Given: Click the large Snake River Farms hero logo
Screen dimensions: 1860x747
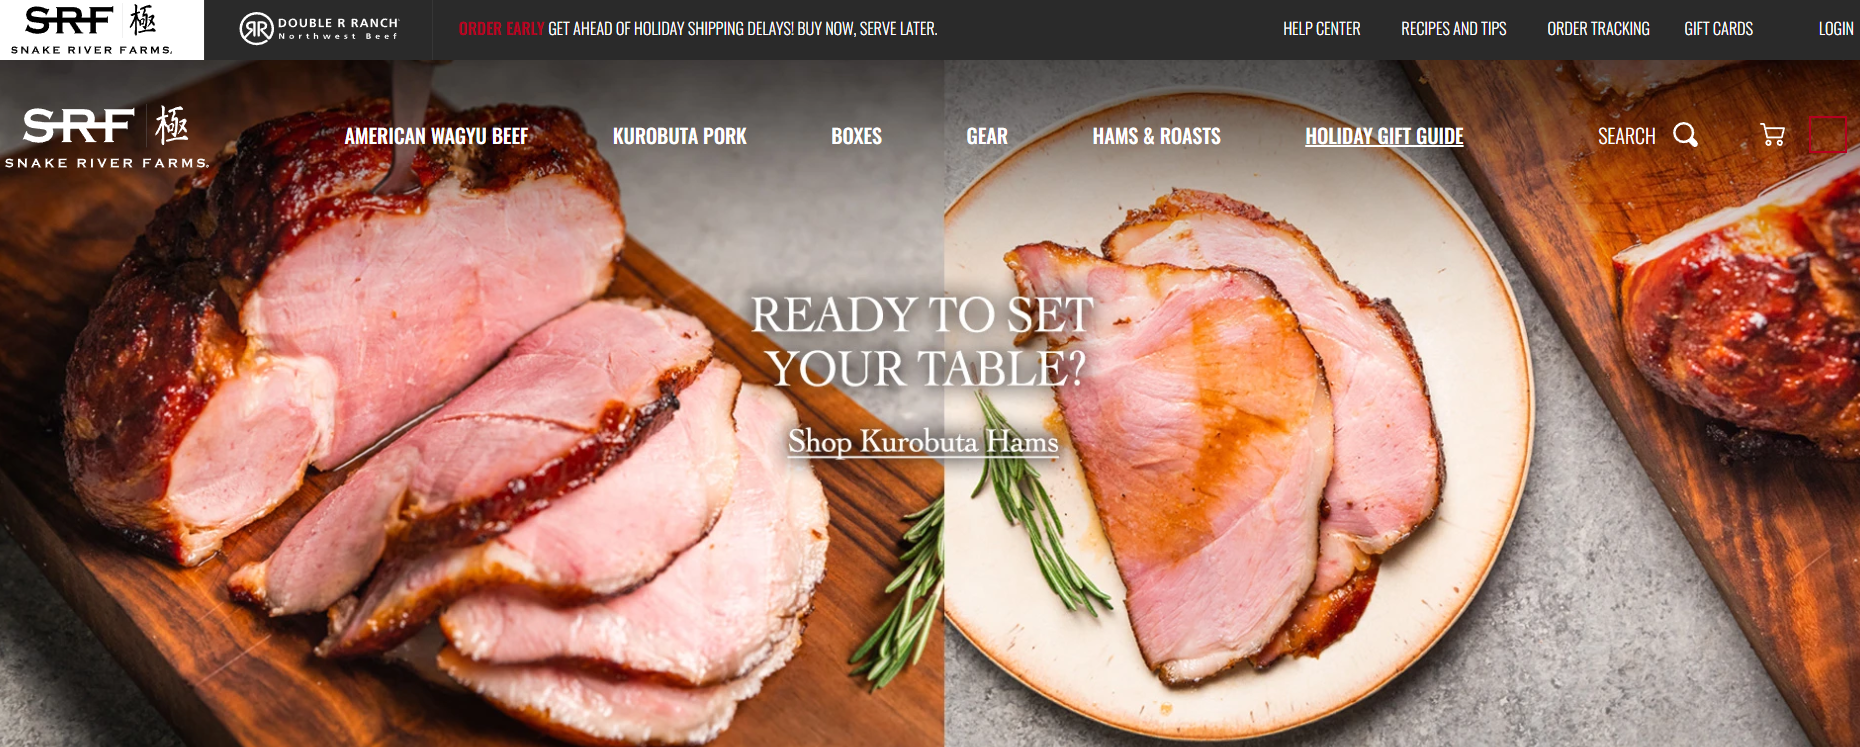Looking at the screenshot, I should point(106,137).
